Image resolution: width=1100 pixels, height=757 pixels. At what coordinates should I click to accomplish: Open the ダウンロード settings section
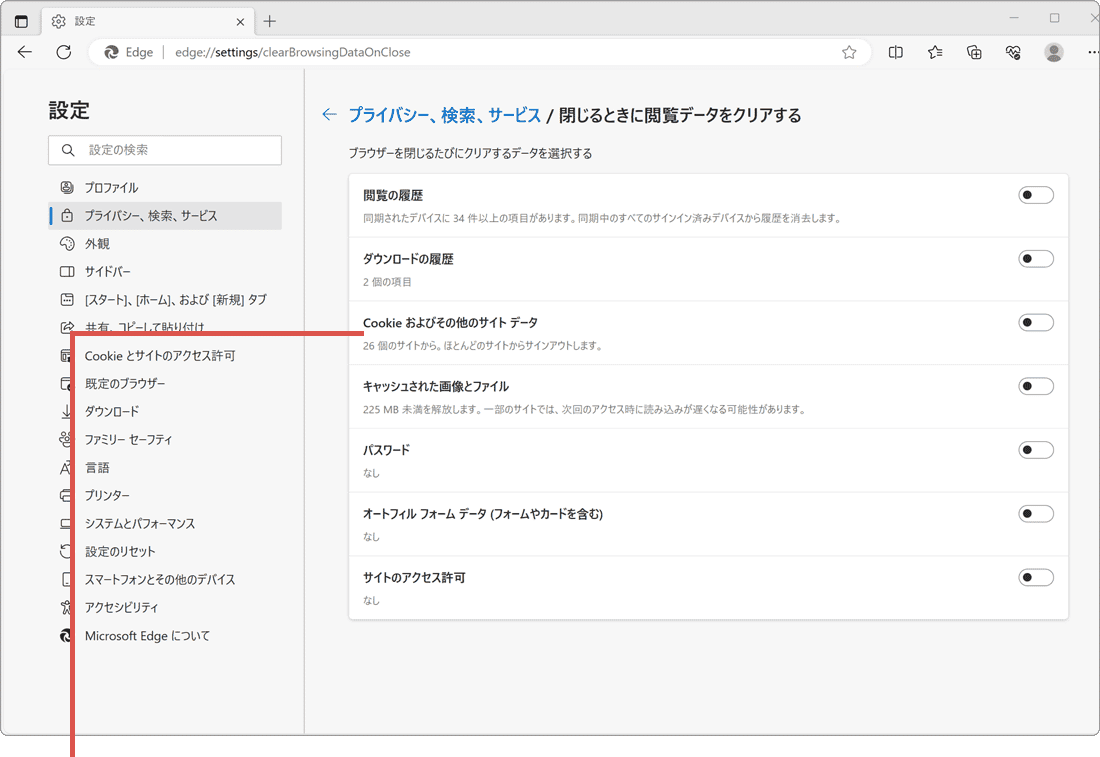[111, 411]
